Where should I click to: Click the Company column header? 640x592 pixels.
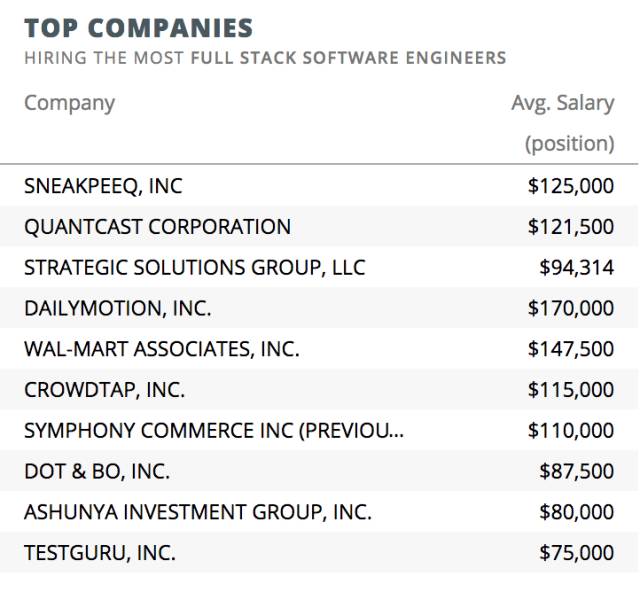click(x=69, y=103)
